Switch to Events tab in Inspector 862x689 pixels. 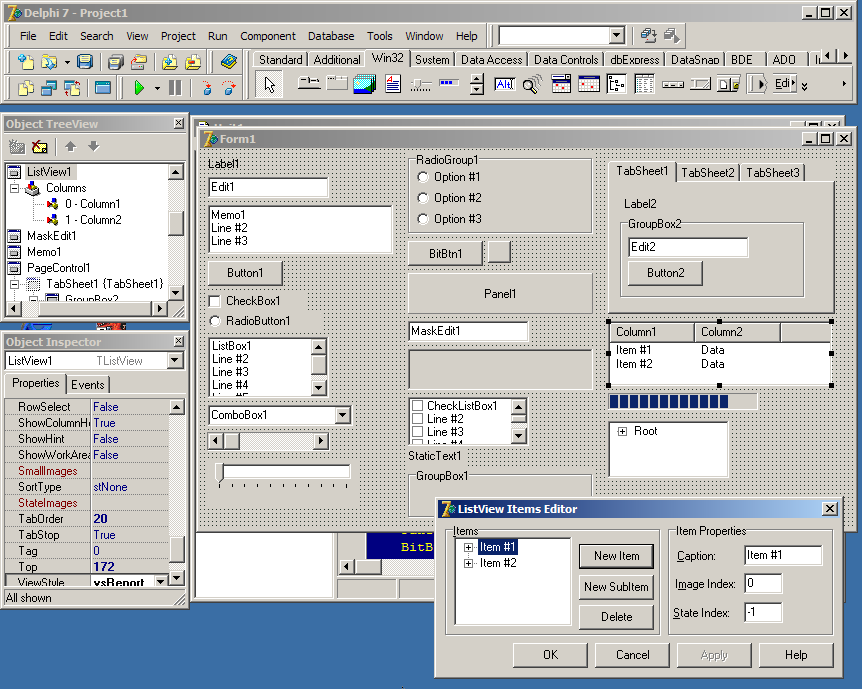click(87, 384)
